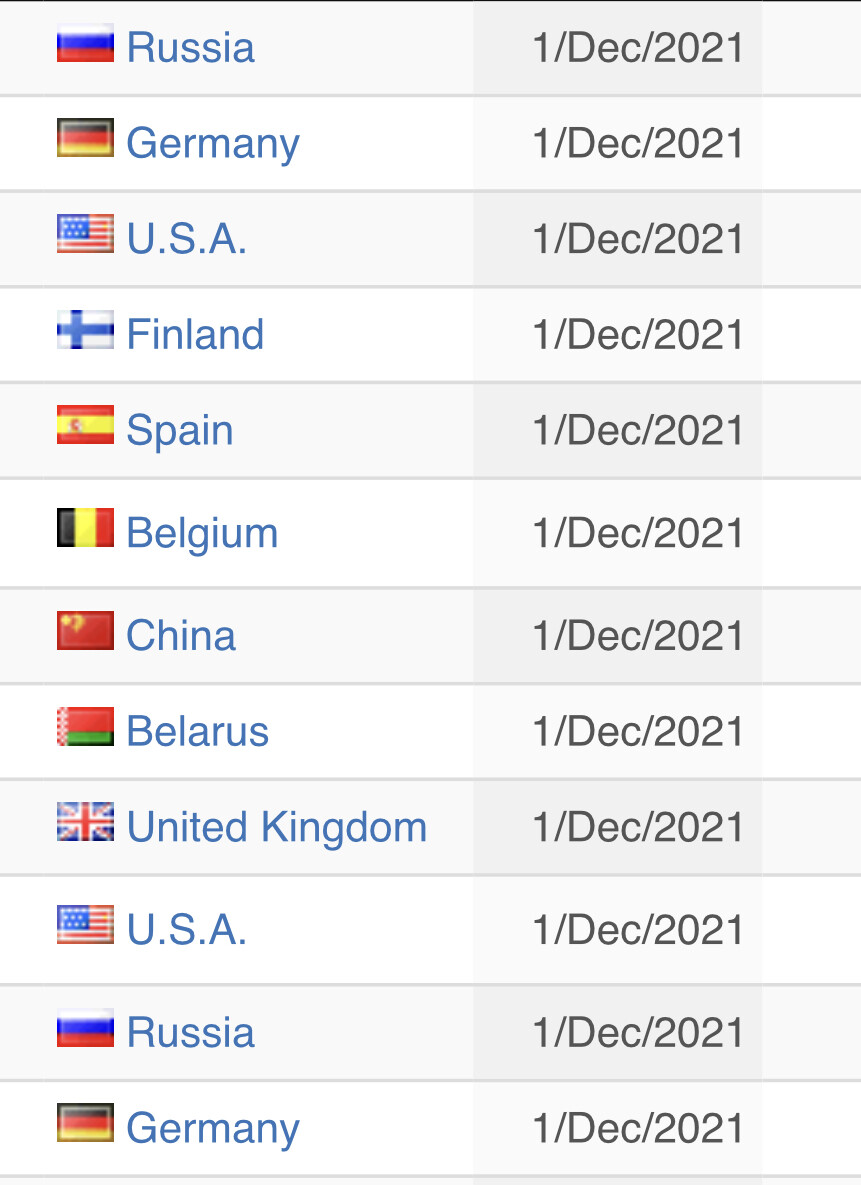Select the date cell in the Spain row
This screenshot has height=1185, width=861.
pos(618,430)
